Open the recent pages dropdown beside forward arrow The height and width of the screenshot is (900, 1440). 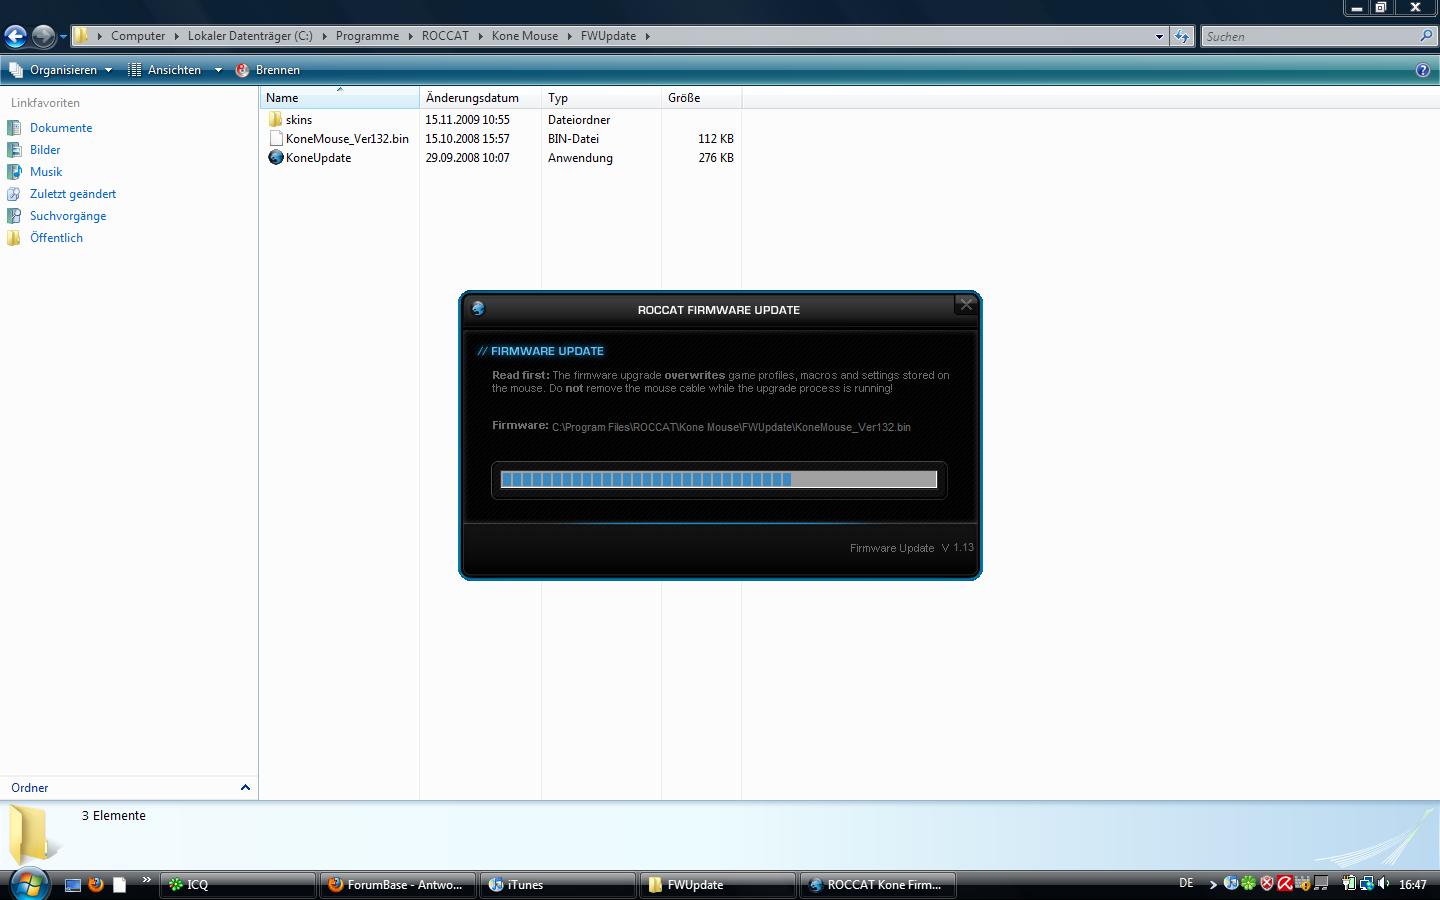click(x=63, y=37)
